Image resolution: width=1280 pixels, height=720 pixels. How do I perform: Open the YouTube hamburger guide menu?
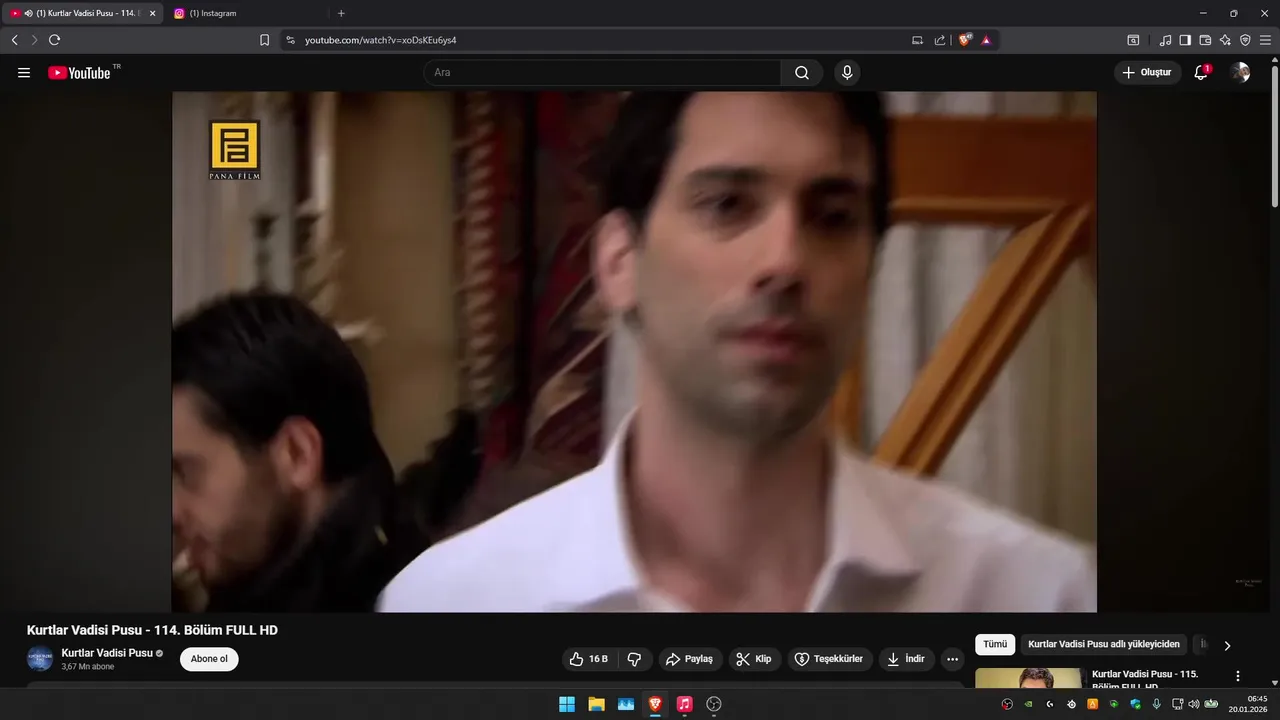point(24,72)
